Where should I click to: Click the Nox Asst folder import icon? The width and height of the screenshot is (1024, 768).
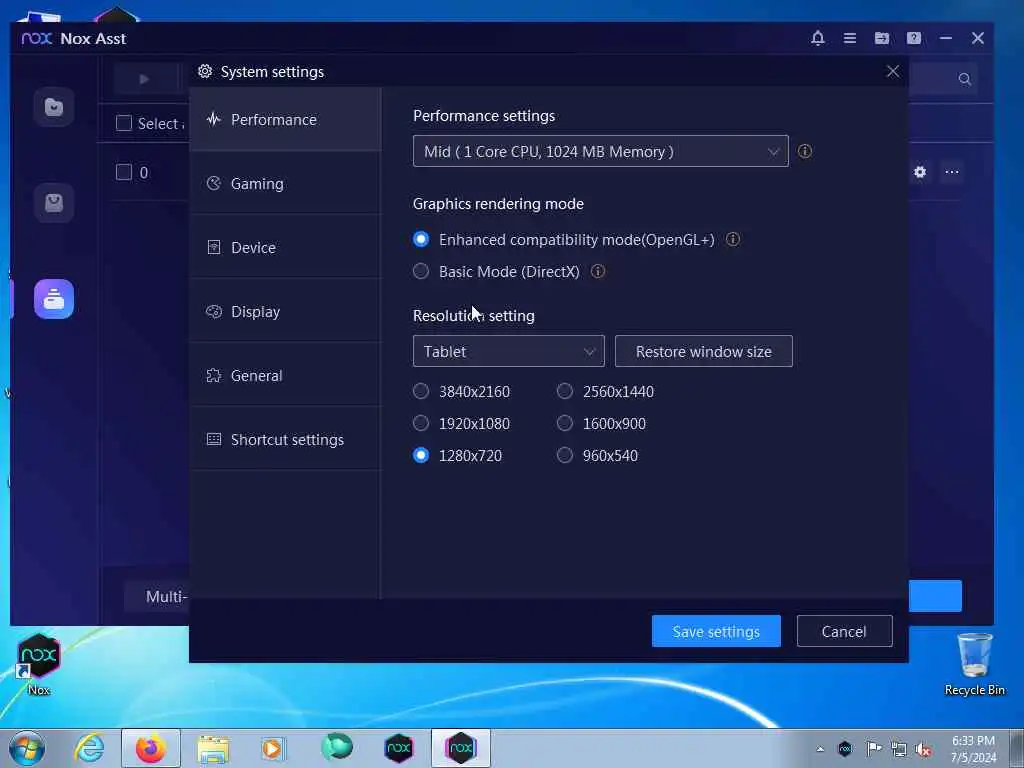pos(882,38)
